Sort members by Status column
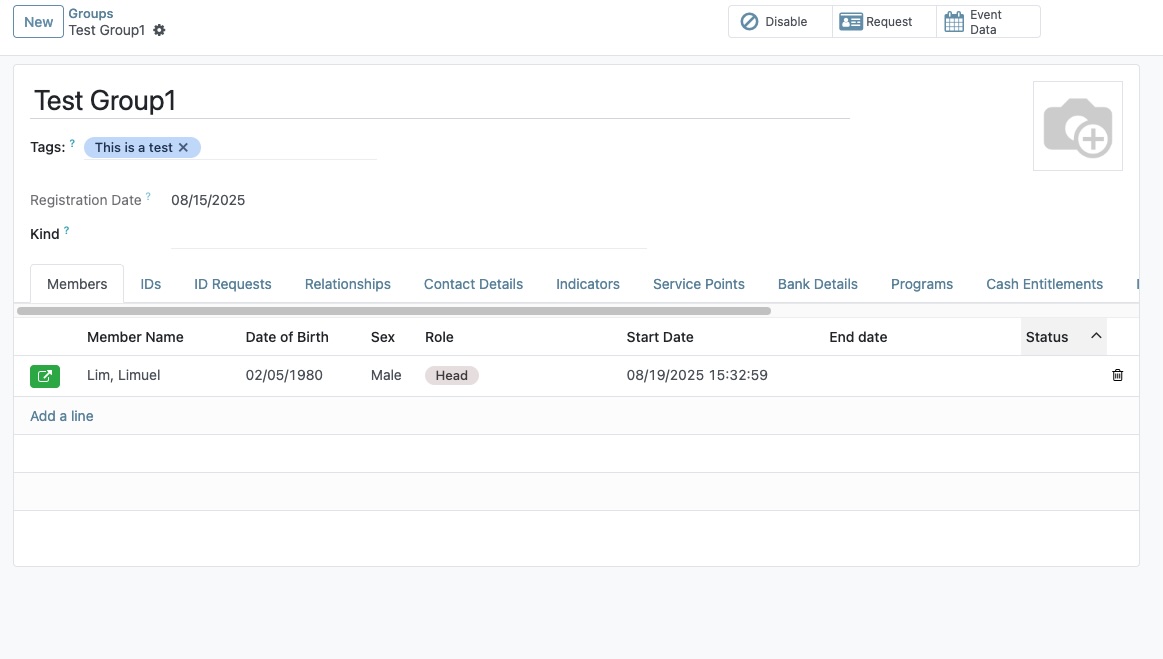The width and height of the screenshot is (1163, 659). coord(1047,337)
